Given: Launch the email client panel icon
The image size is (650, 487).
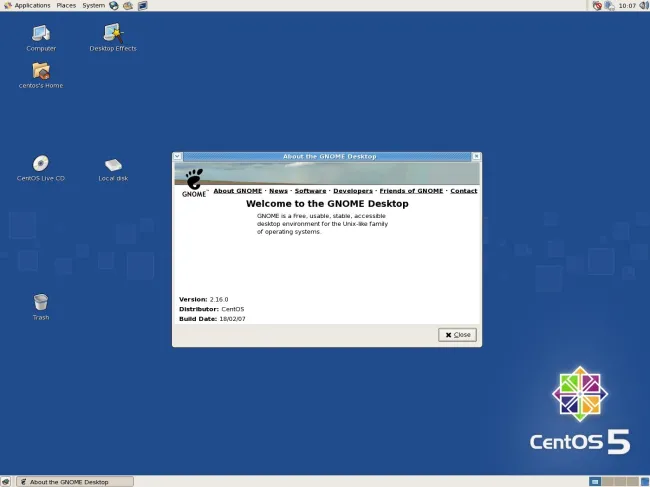Looking at the screenshot, I should 128,5.
